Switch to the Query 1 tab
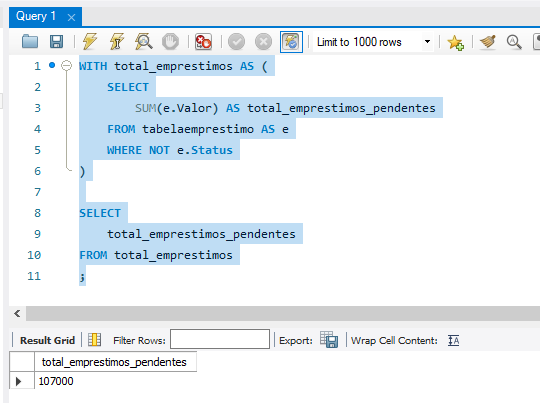Viewport: 540px width, 403px height. point(36,16)
